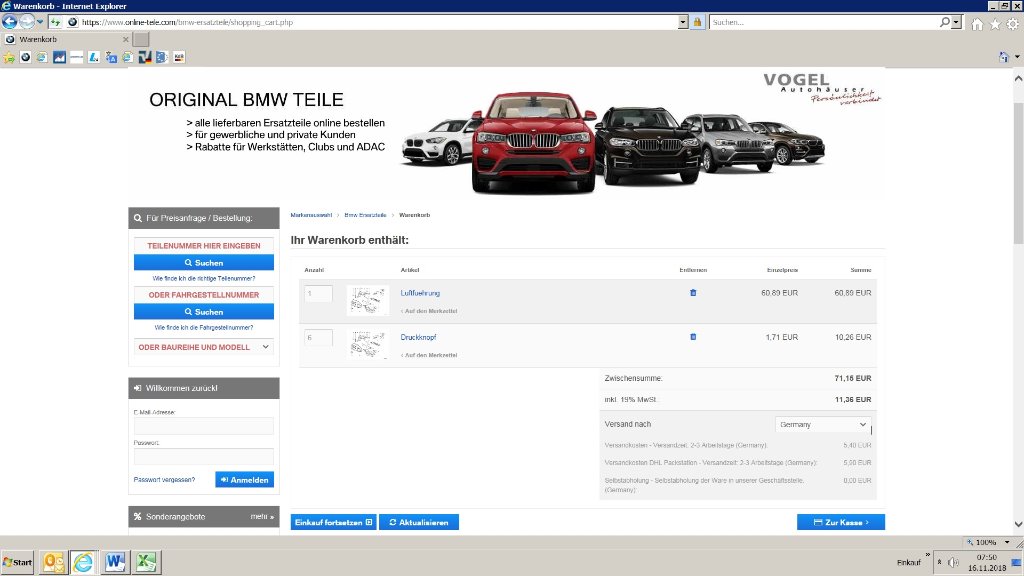Launch Excel from the taskbar
1024x576 pixels.
click(x=145, y=562)
